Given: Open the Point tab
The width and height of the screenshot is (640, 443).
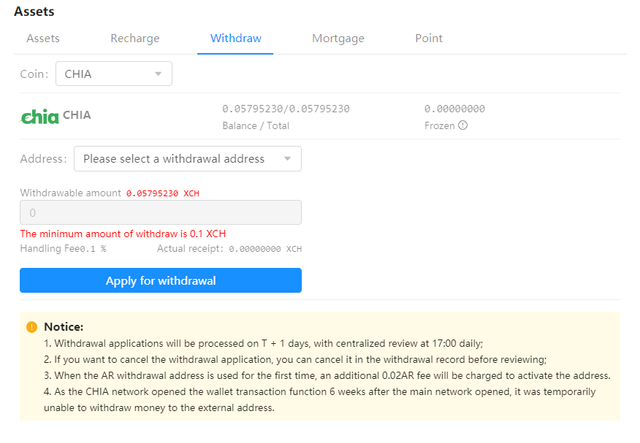Looking at the screenshot, I should click(x=429, y=38).
